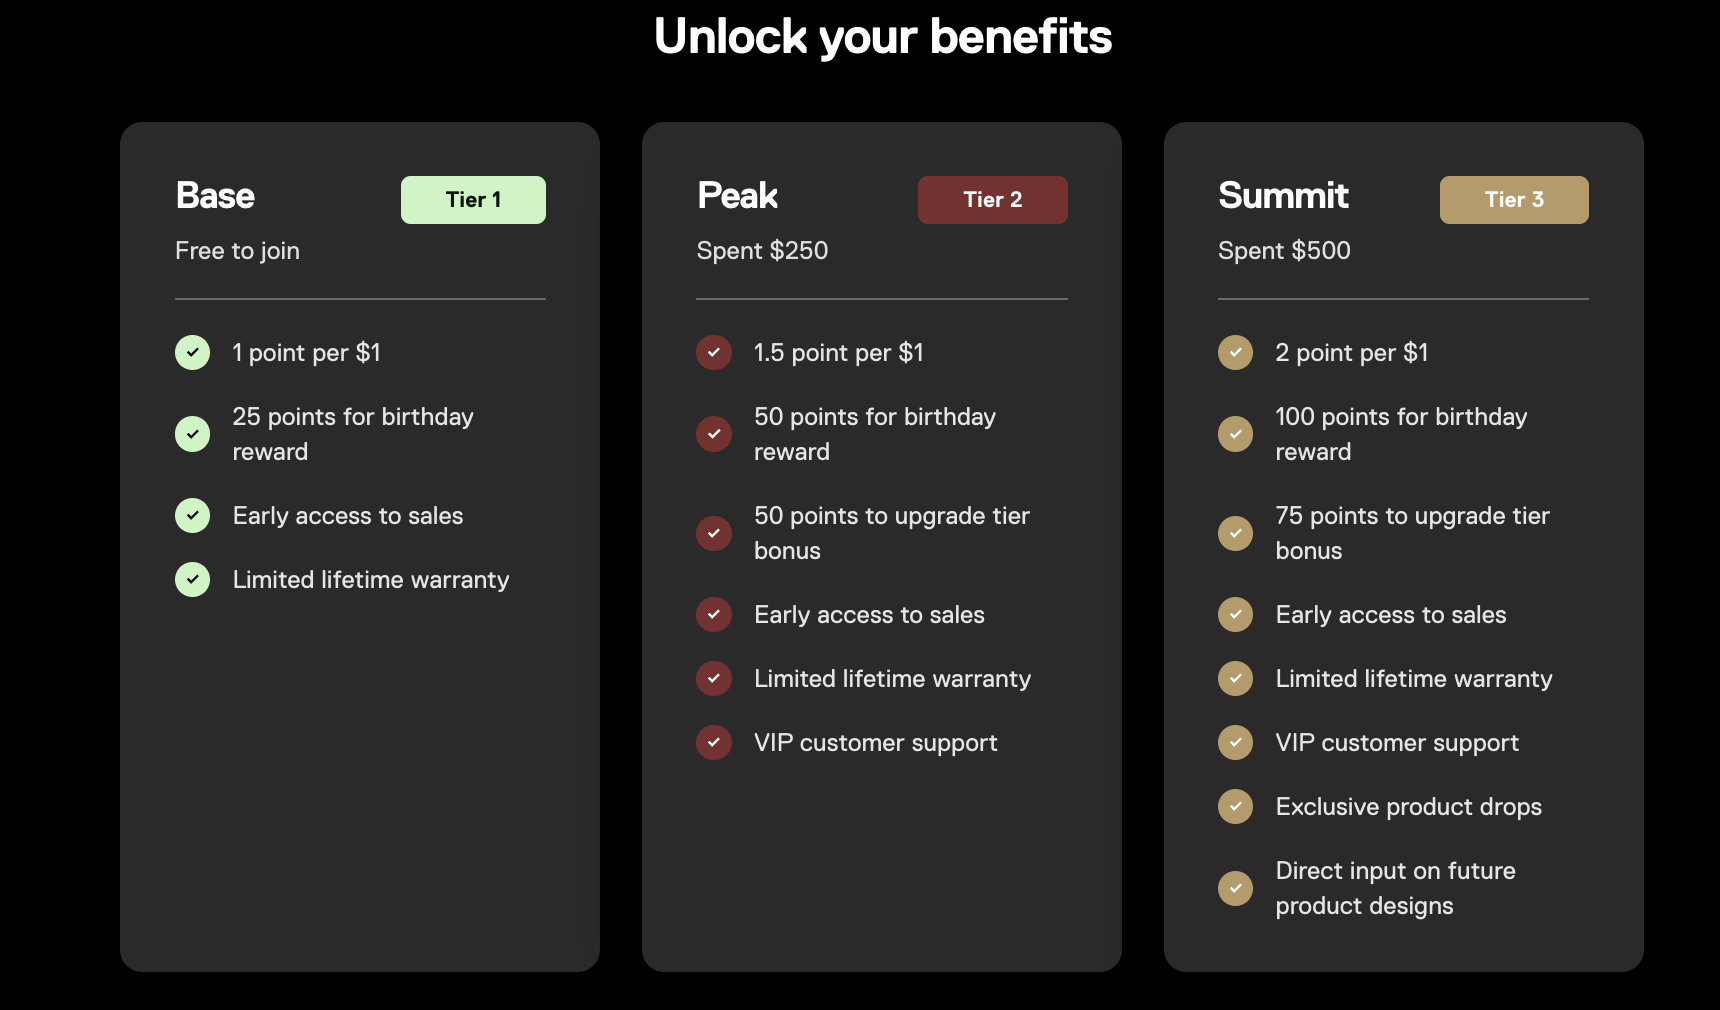Click the gold Tier 3 badge
Screen dimensions: 1720x1010
[x=1514, y=200]
